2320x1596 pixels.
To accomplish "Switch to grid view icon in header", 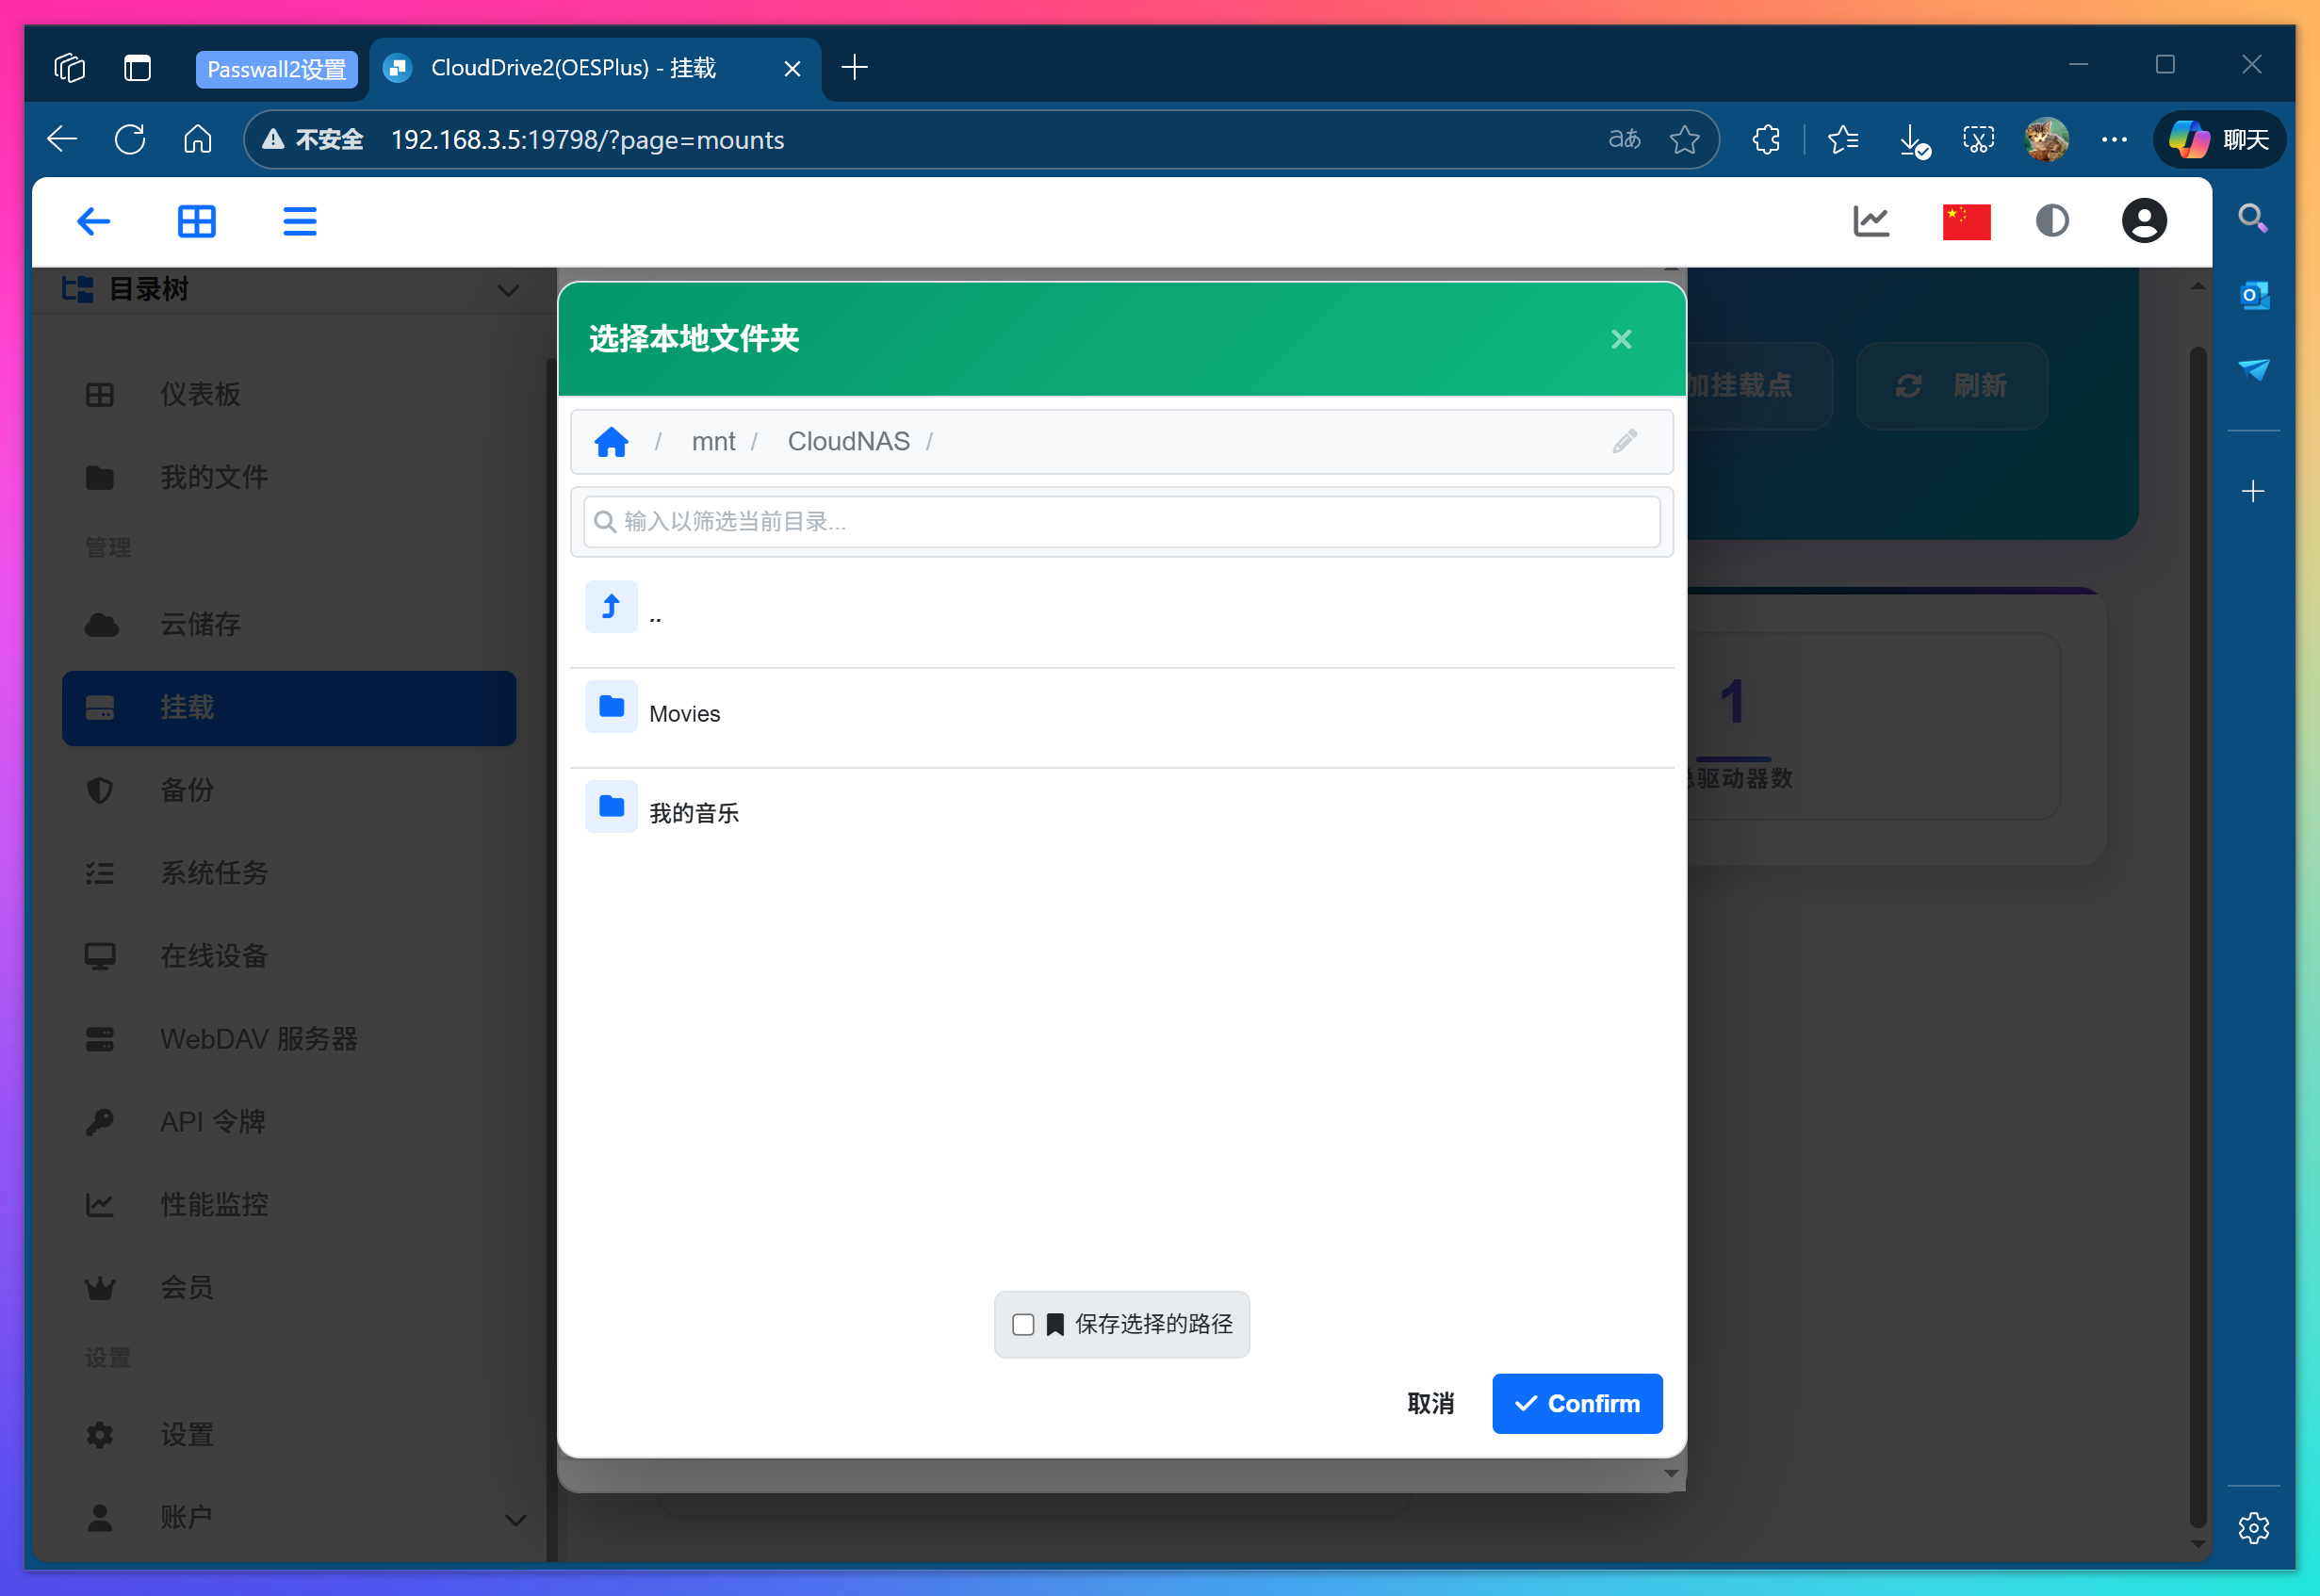I will coord(197,221).
